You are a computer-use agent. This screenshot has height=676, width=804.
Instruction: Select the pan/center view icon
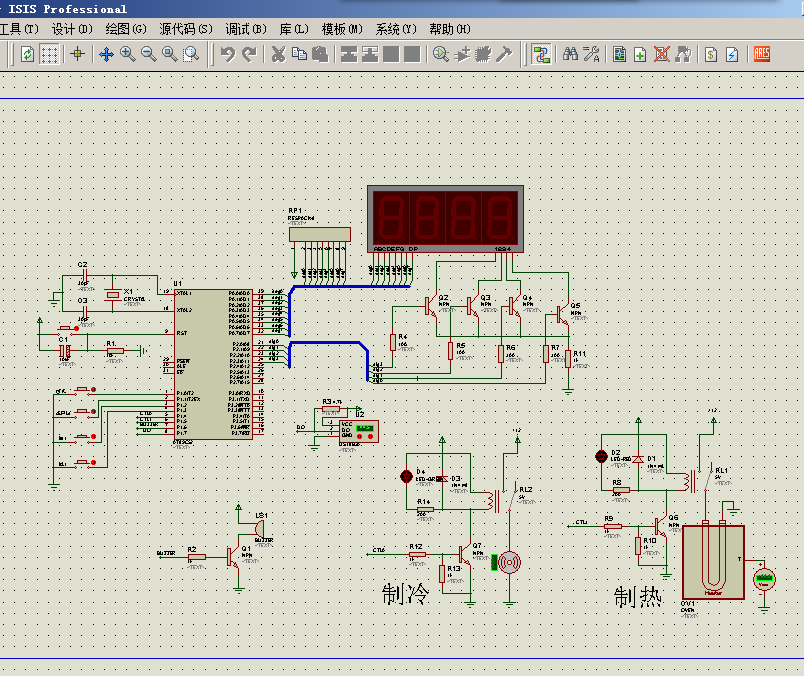106,54
